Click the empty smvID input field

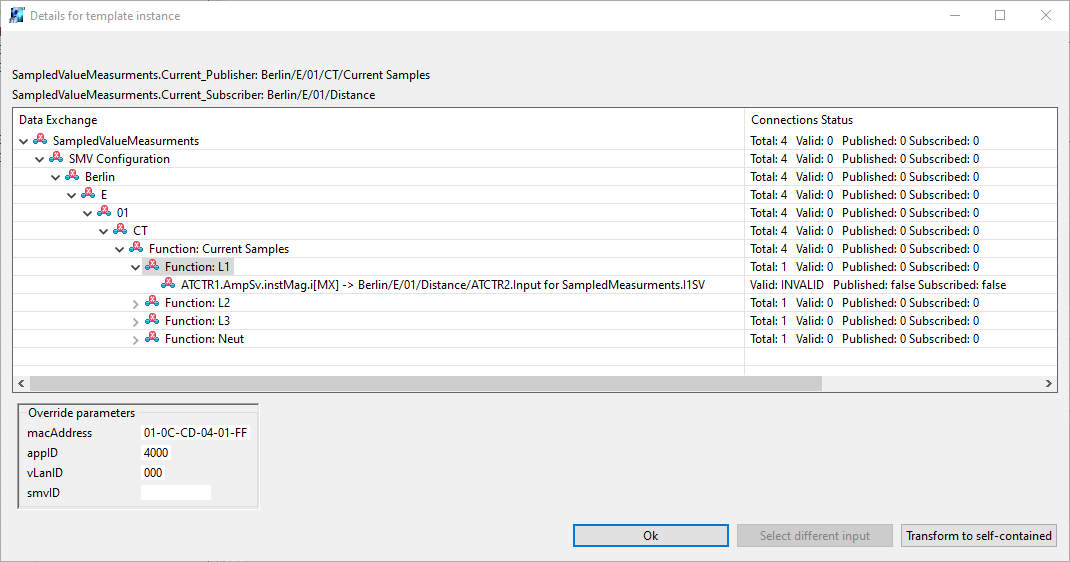point(176,492)
